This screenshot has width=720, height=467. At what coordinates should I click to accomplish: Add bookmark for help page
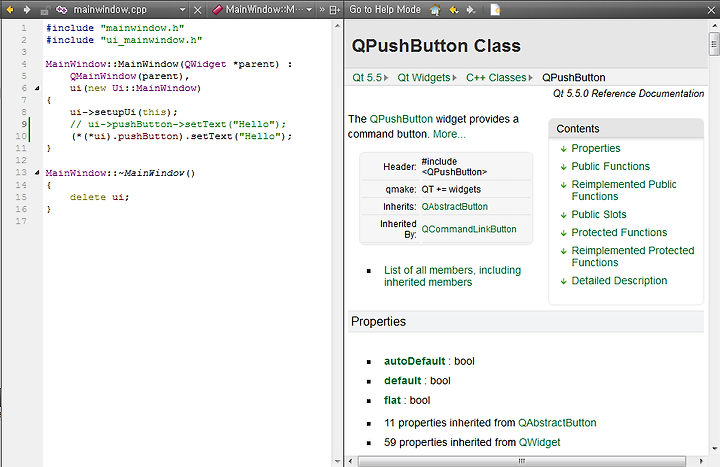(495, 10)
